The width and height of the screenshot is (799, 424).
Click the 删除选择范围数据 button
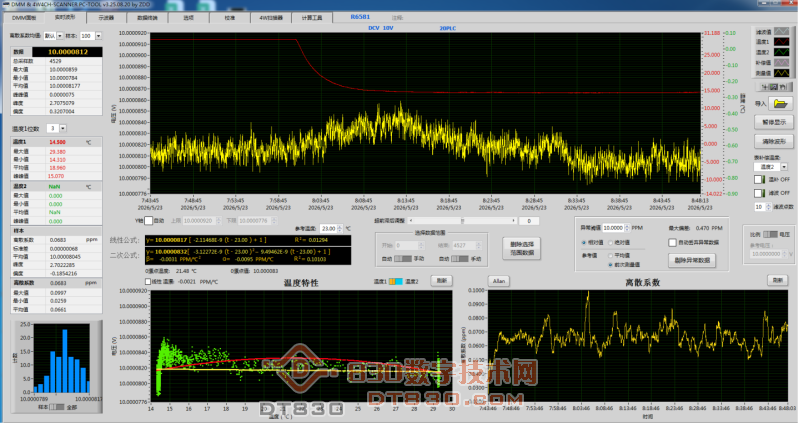click(x=521, y=248)
